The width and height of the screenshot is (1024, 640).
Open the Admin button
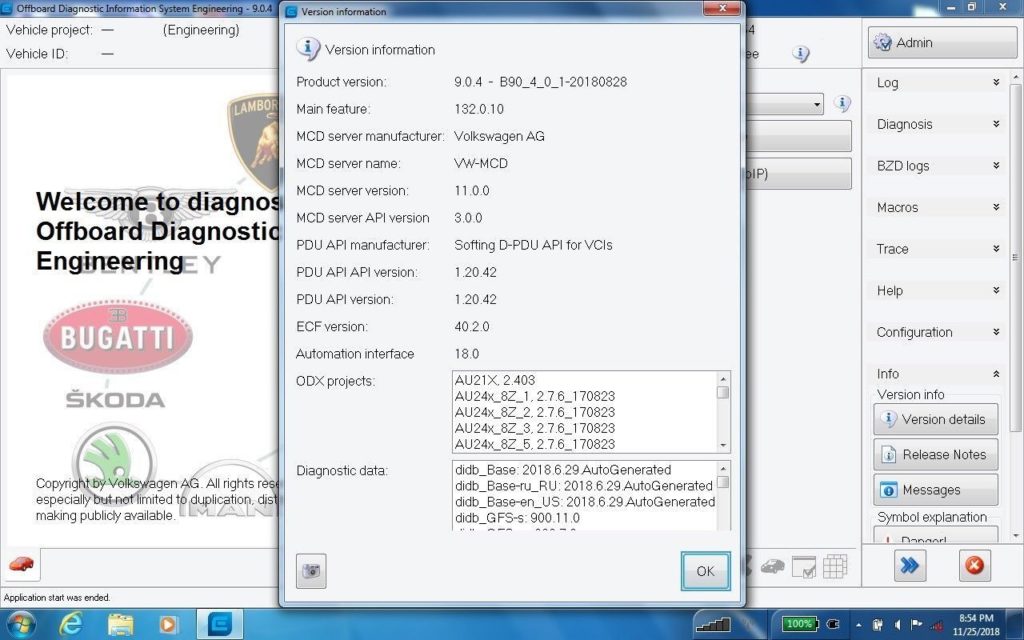pos(935,43)
